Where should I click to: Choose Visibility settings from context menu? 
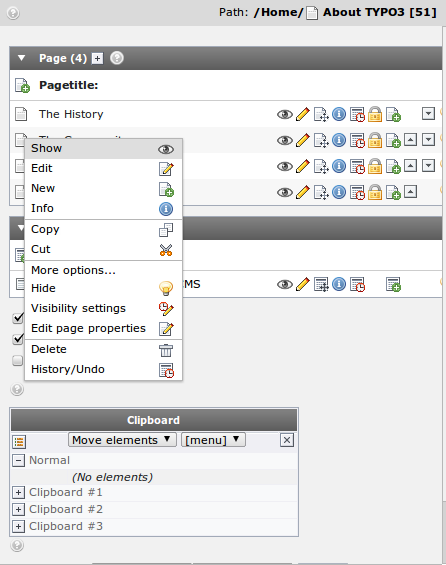point(103,308)
